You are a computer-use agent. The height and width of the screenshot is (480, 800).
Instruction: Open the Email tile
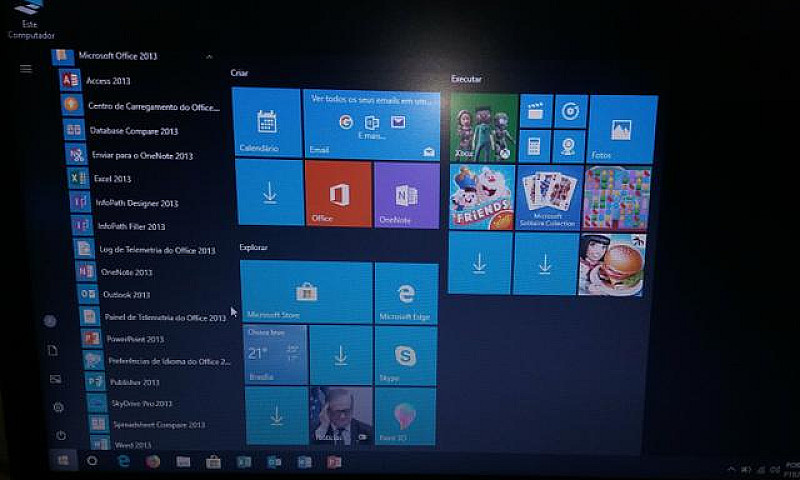[371, 125]
